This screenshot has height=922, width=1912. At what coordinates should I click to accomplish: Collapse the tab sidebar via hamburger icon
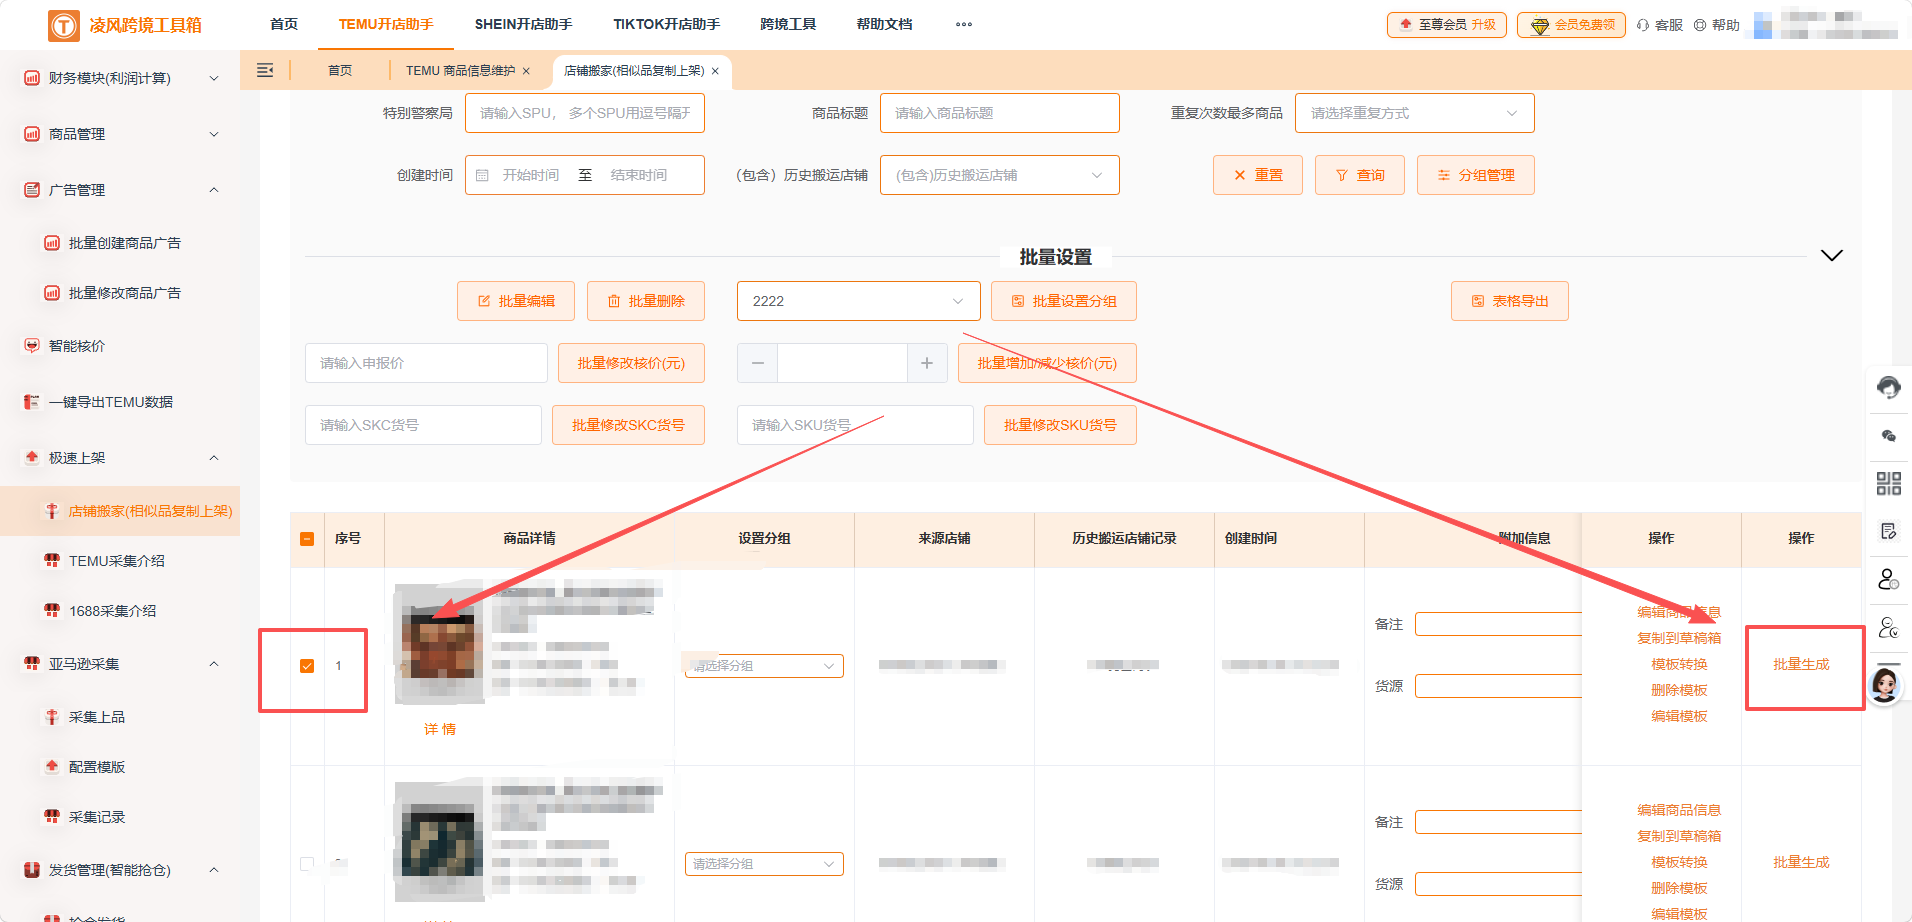coord(265,70)
